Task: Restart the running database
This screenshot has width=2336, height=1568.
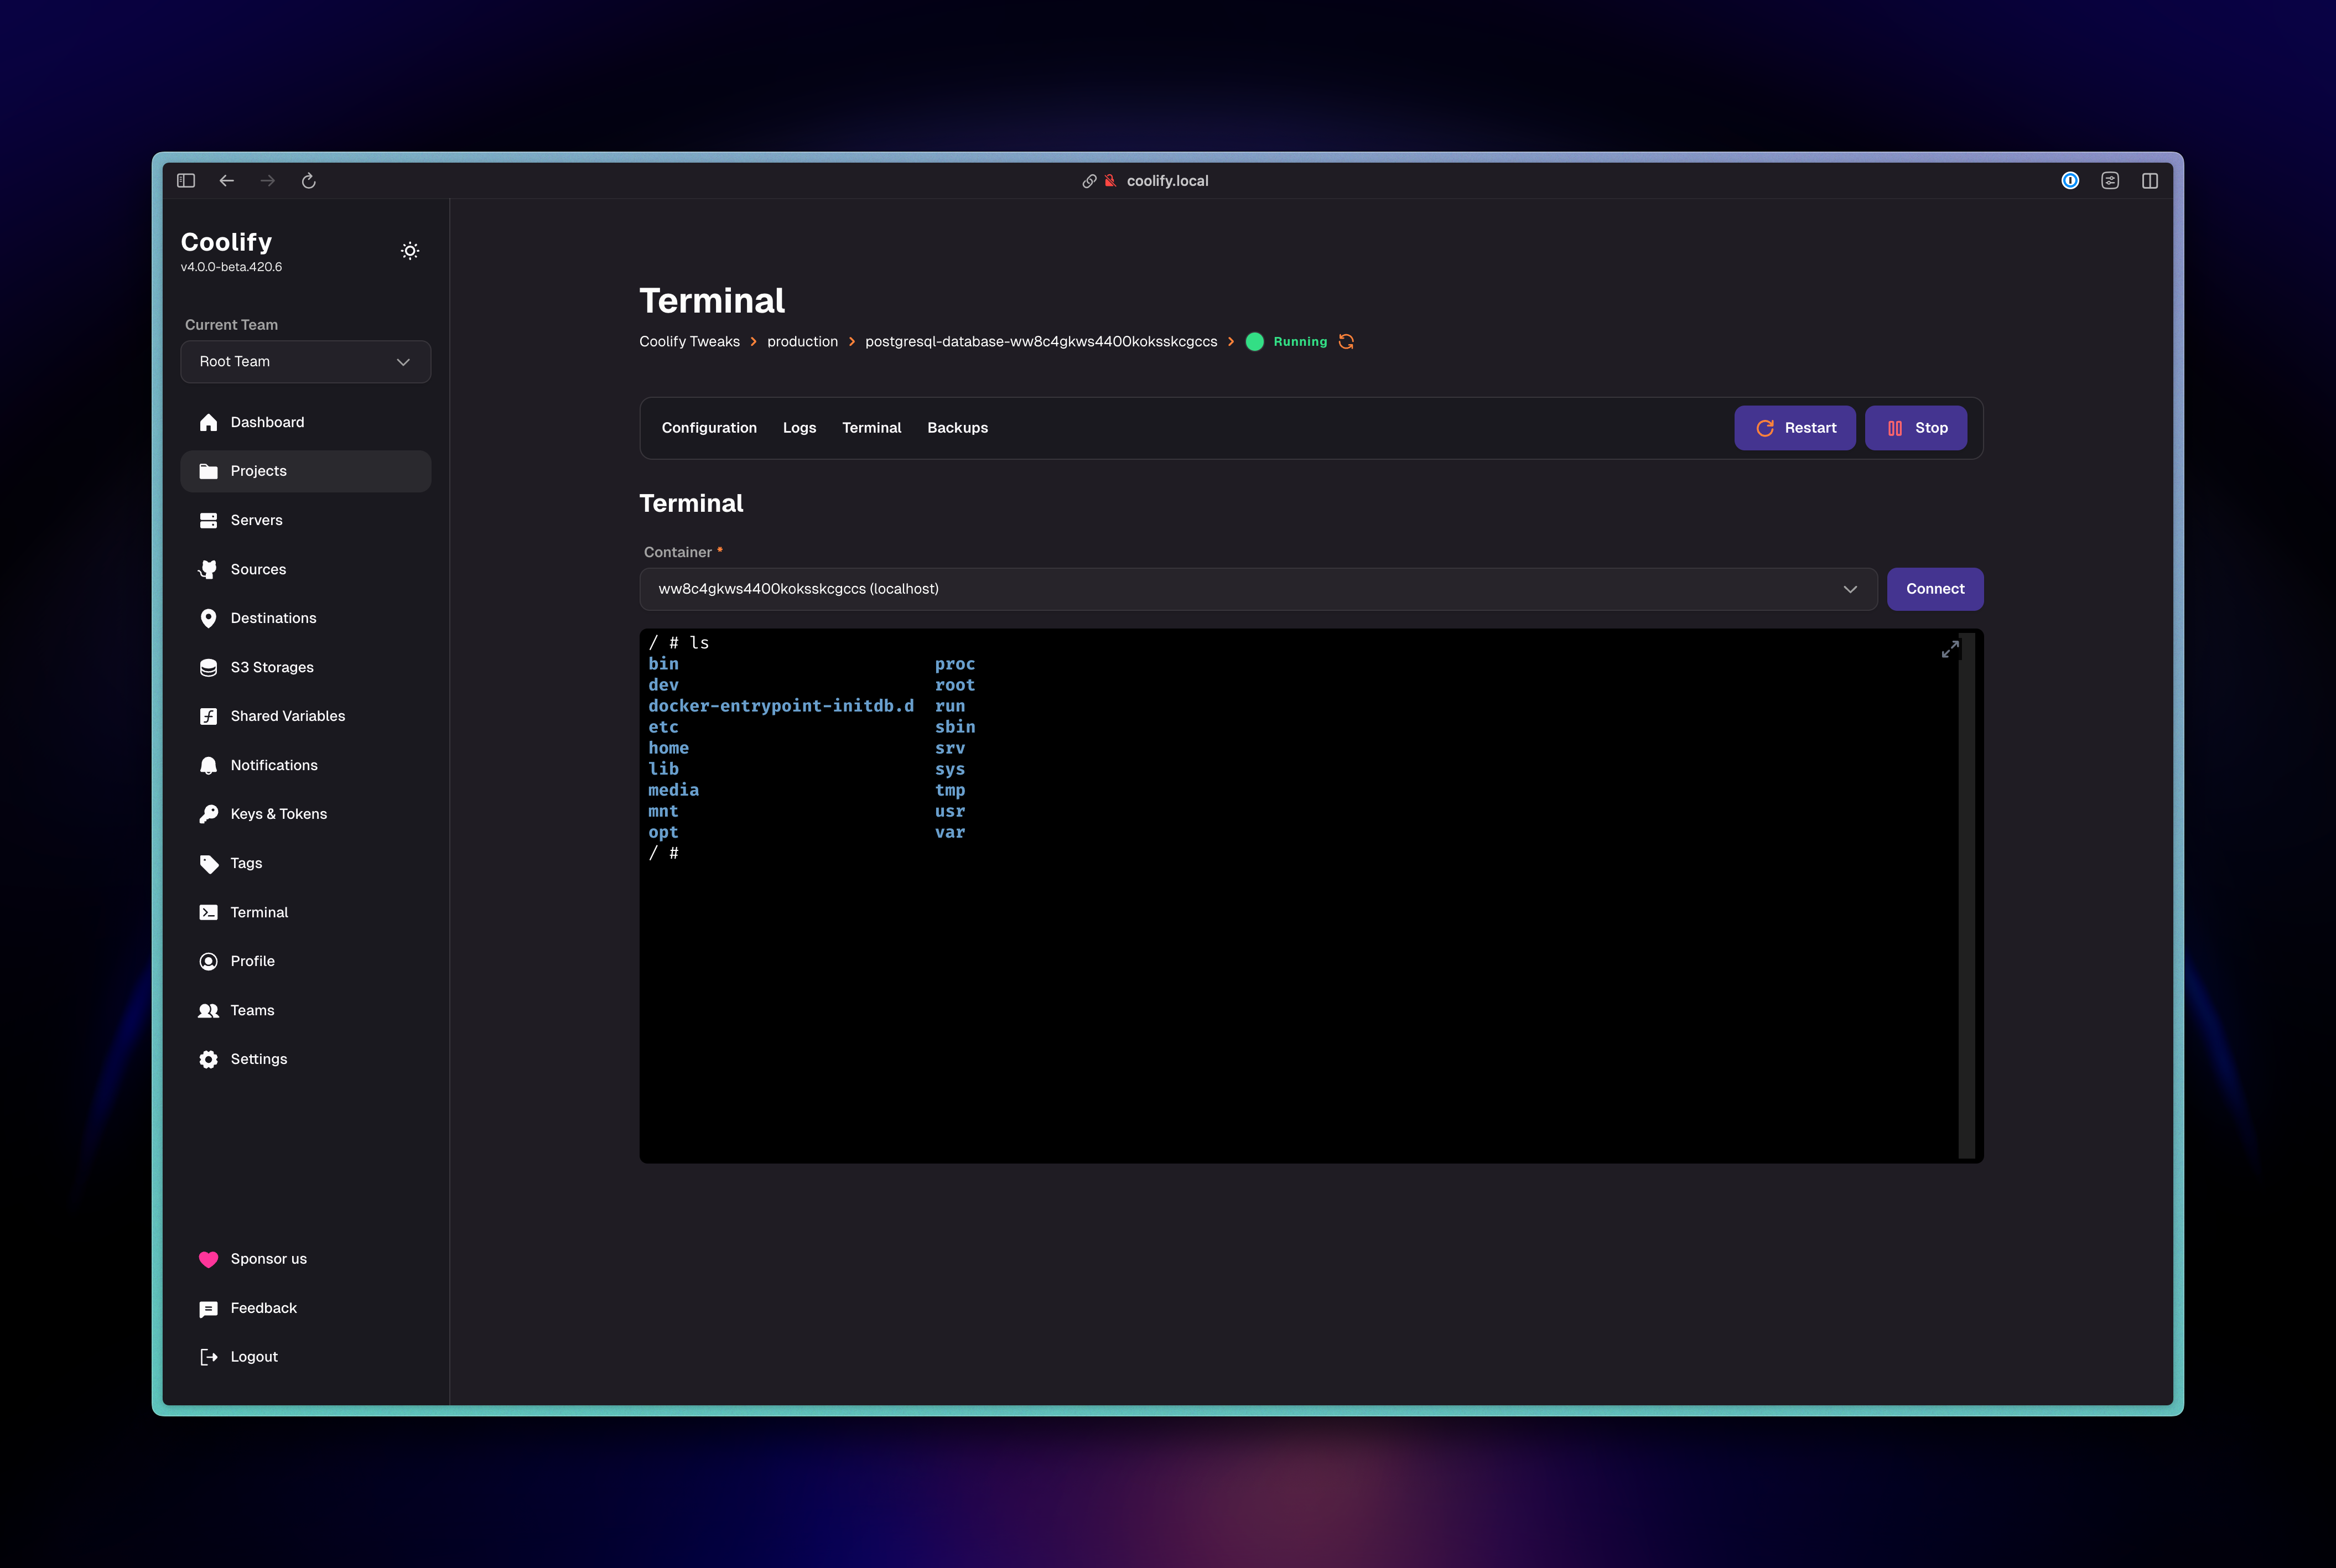Action: tap(1795, 427)
